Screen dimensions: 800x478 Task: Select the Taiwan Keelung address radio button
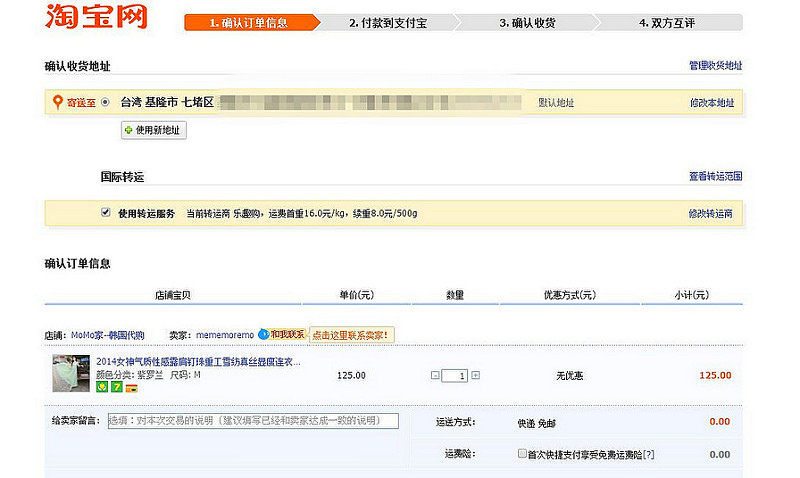105,102
